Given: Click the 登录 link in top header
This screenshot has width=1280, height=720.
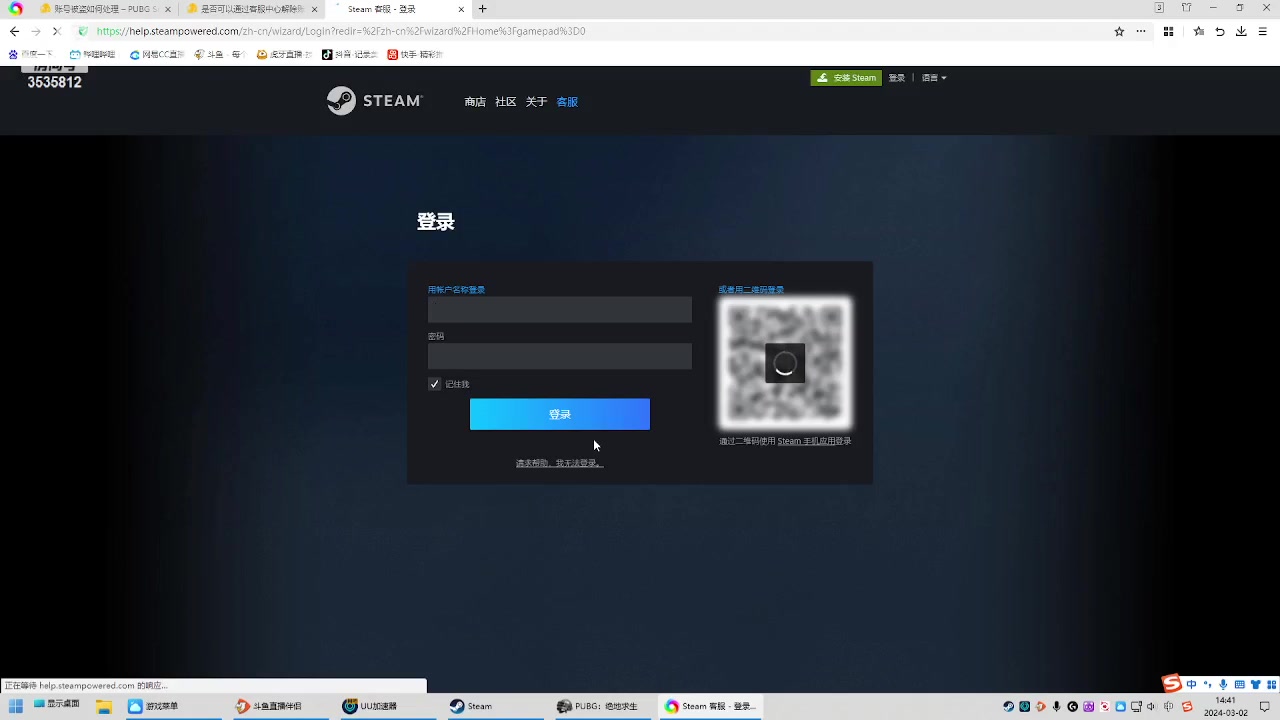Looking at the screenshot, I should (x=897, y=78).
